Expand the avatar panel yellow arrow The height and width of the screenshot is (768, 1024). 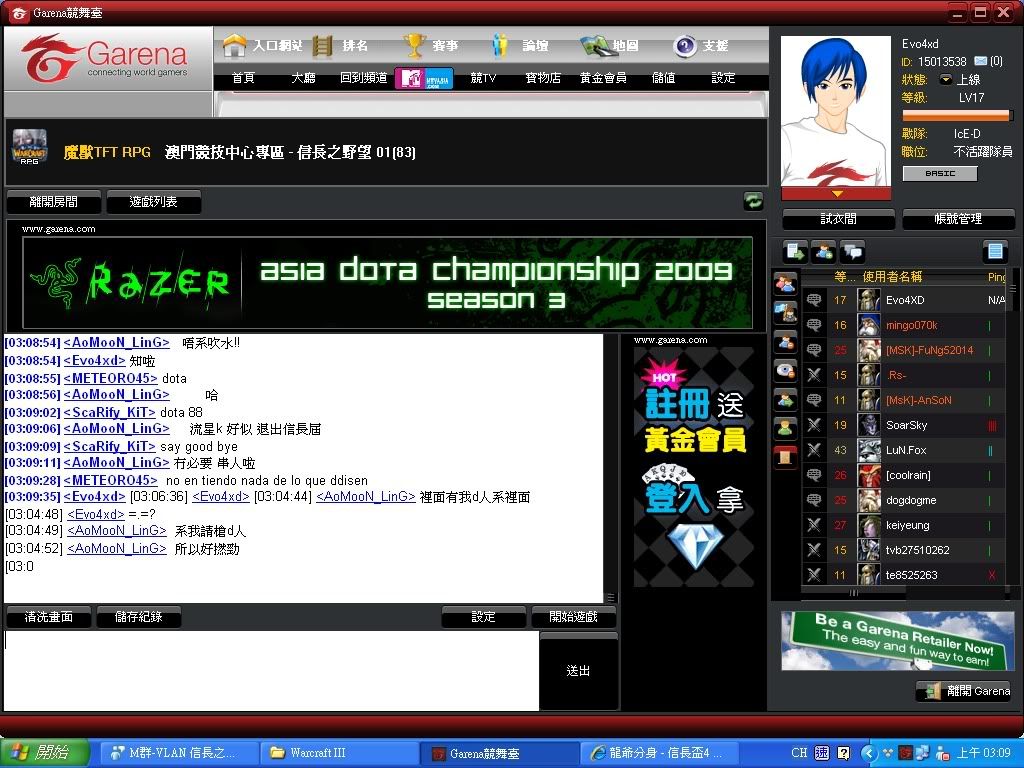coord(837,194)
